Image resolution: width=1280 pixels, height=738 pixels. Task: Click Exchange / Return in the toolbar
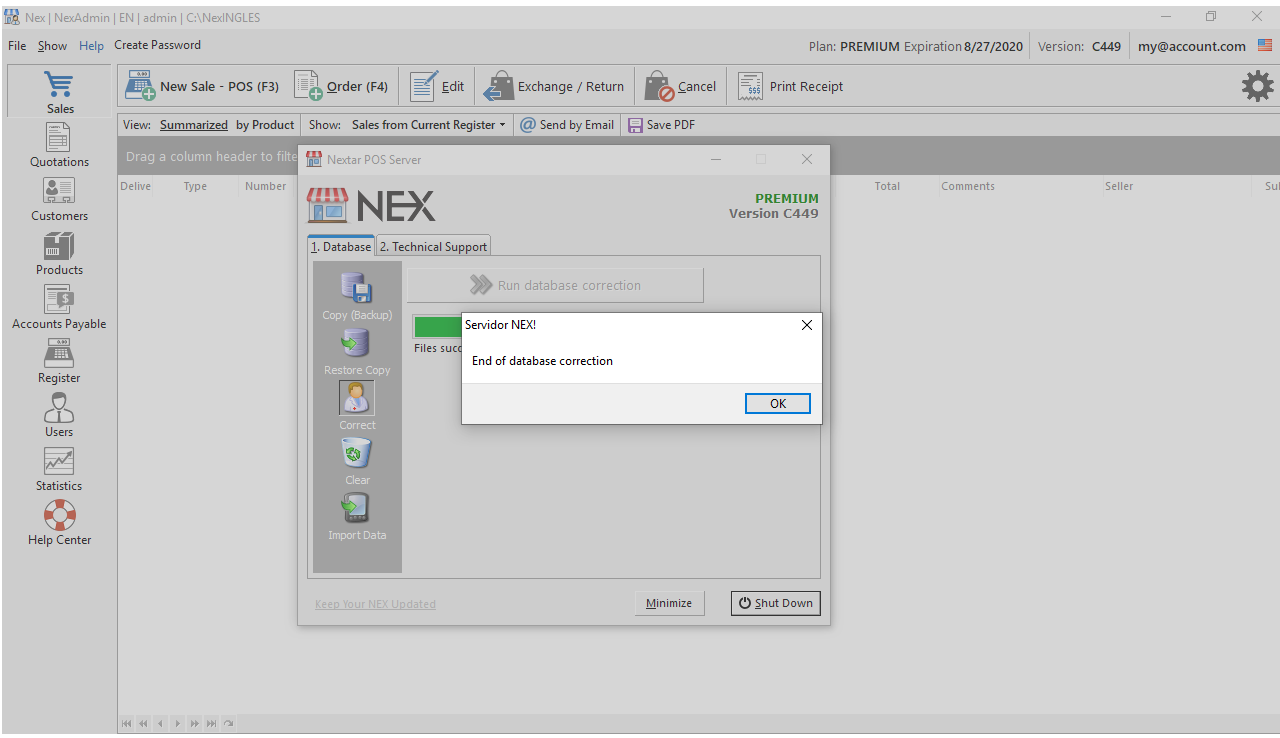tap(553, 87)
